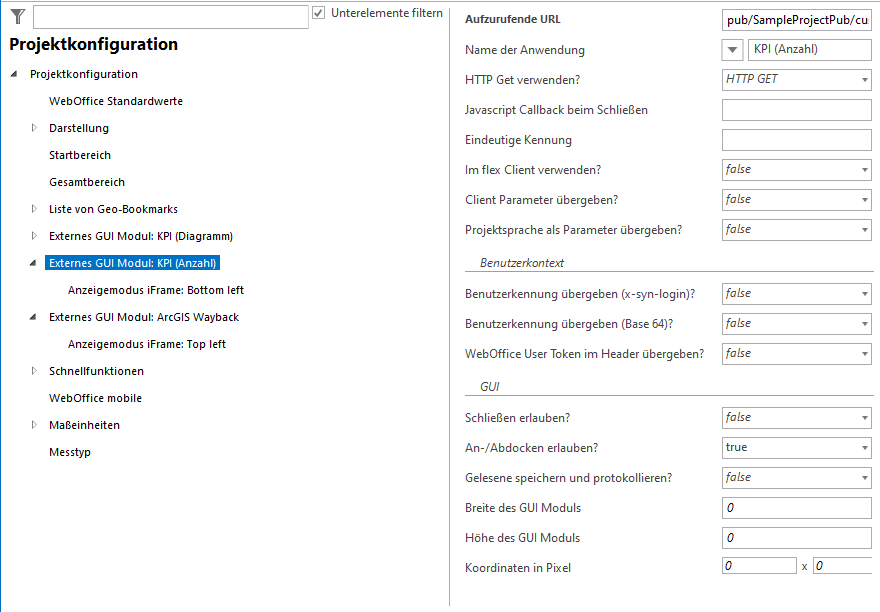Open the Im flex Client verwenden dropdown
The height and width of the screenshot is (612, 880).
(862, 169)
